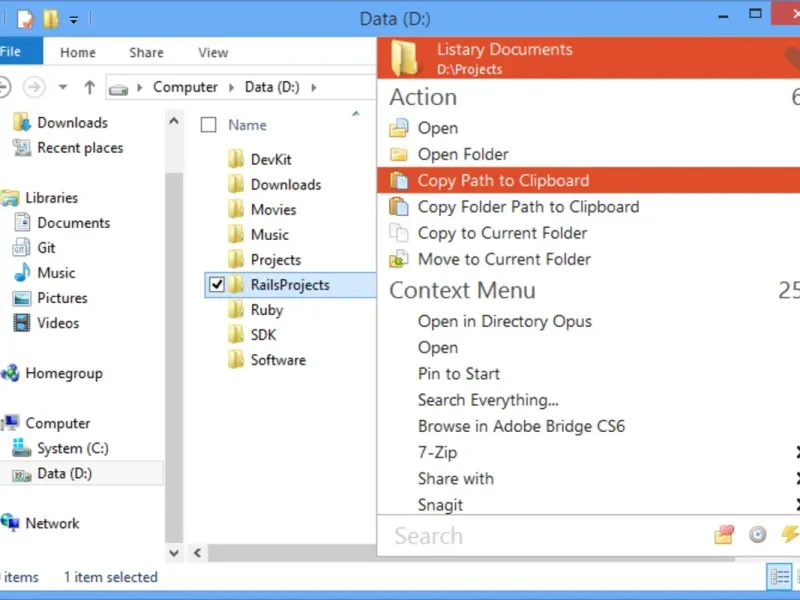800x600 pixels.
Task: Click the Forward navigation arrow
Action: (34, 87)
